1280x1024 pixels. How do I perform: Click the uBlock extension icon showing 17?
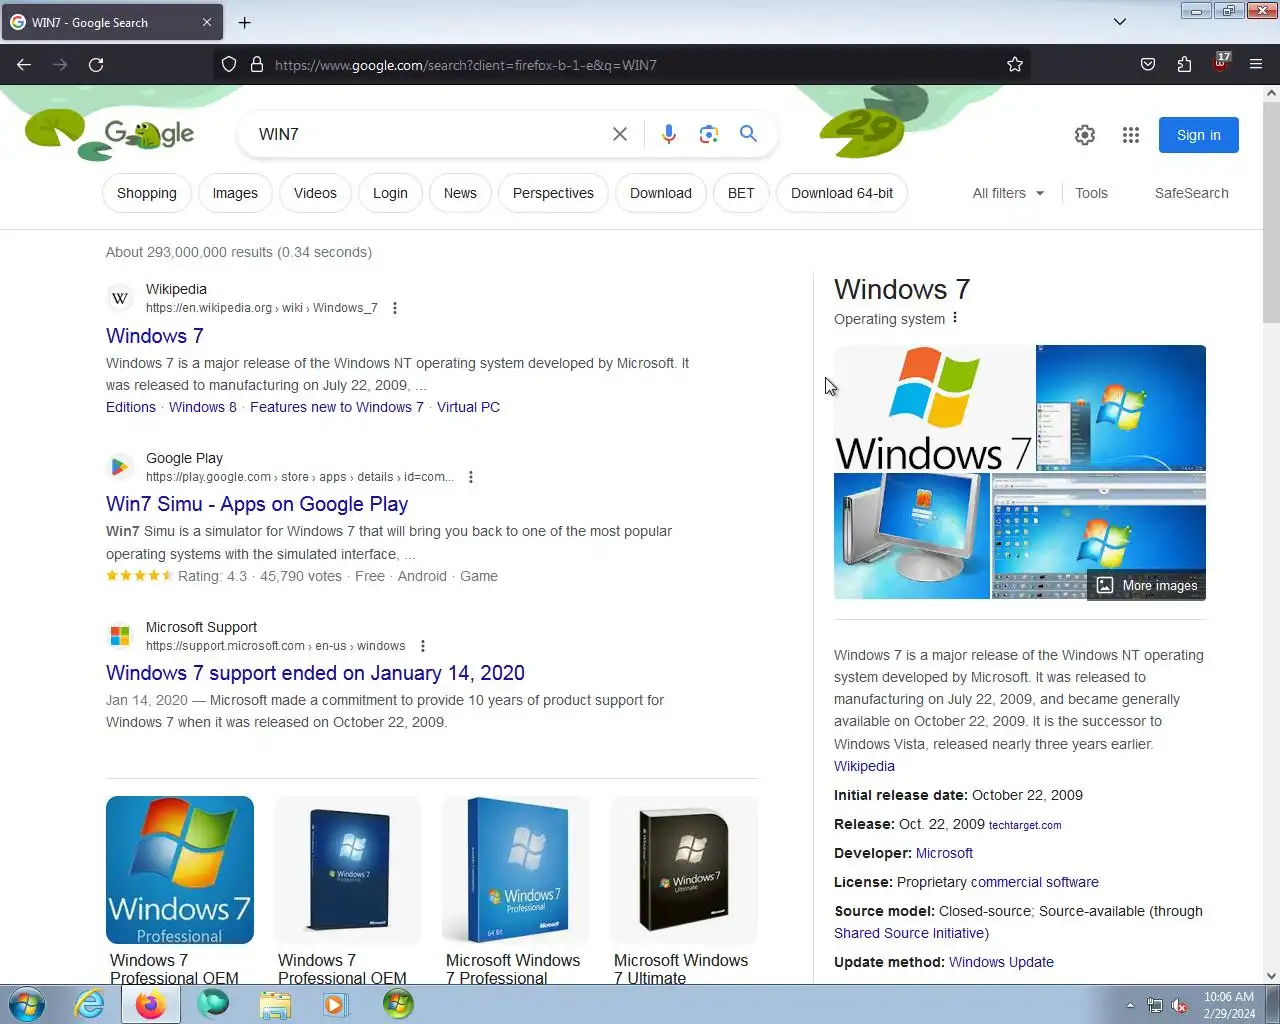tap(1221, 63)
